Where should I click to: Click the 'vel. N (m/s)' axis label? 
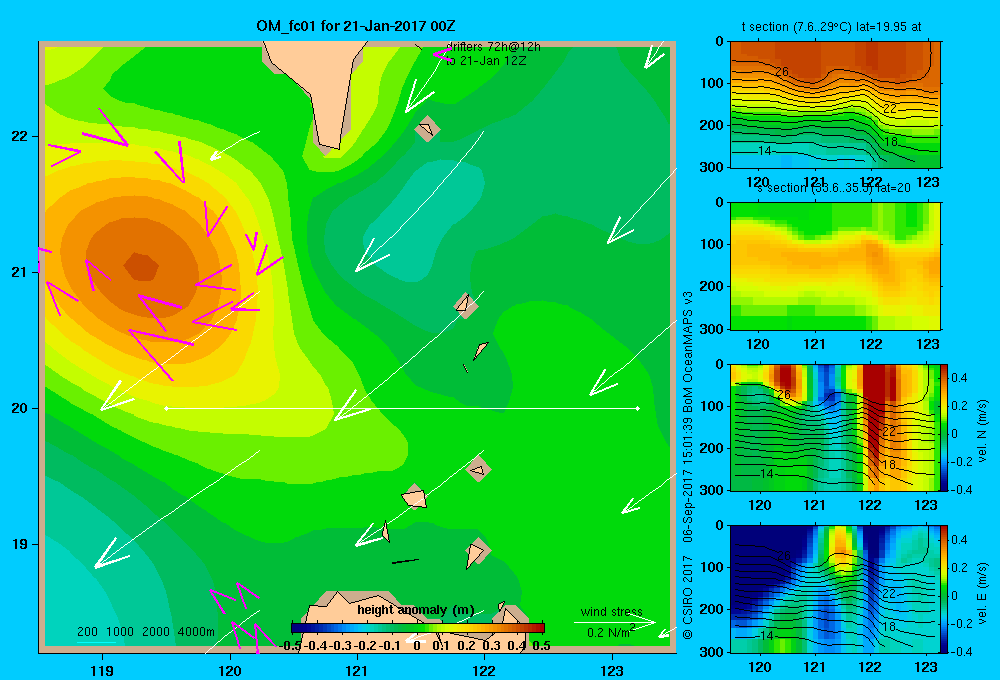point(983,431)
